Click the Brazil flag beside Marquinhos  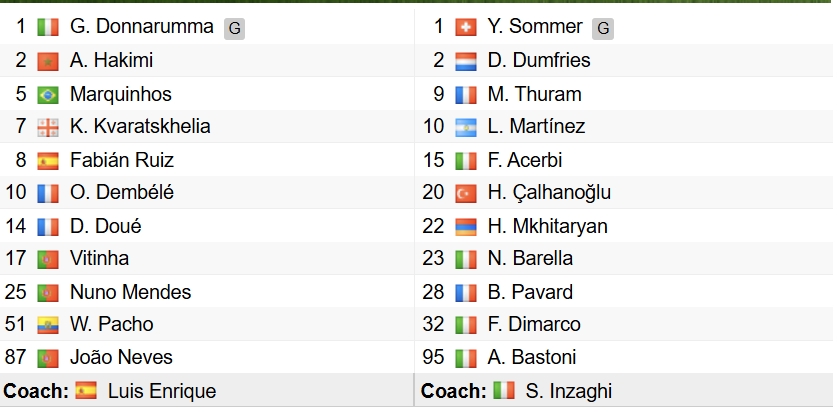[x=47, y=95]
